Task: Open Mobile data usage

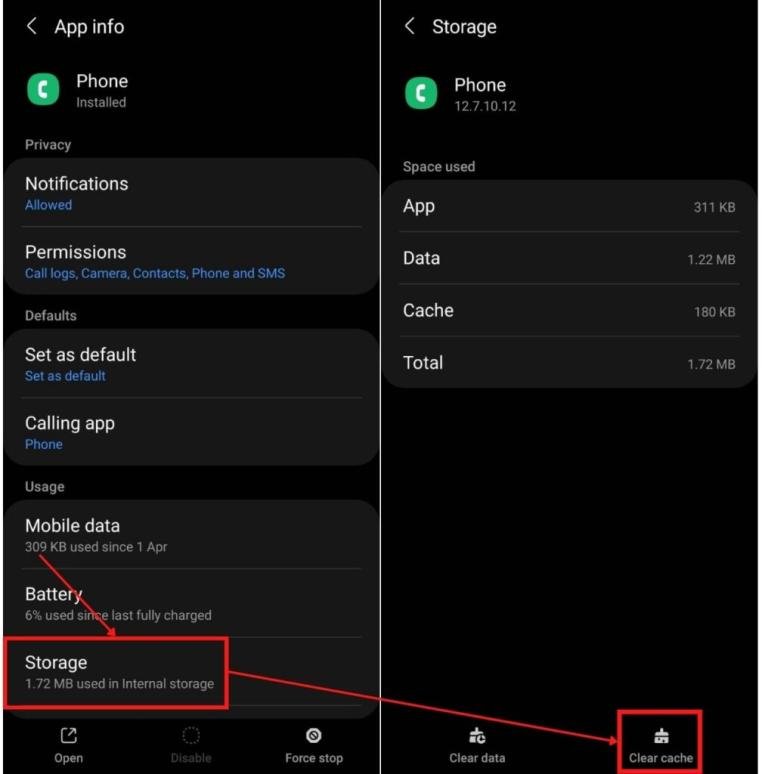Action: (x=191, y=535)
